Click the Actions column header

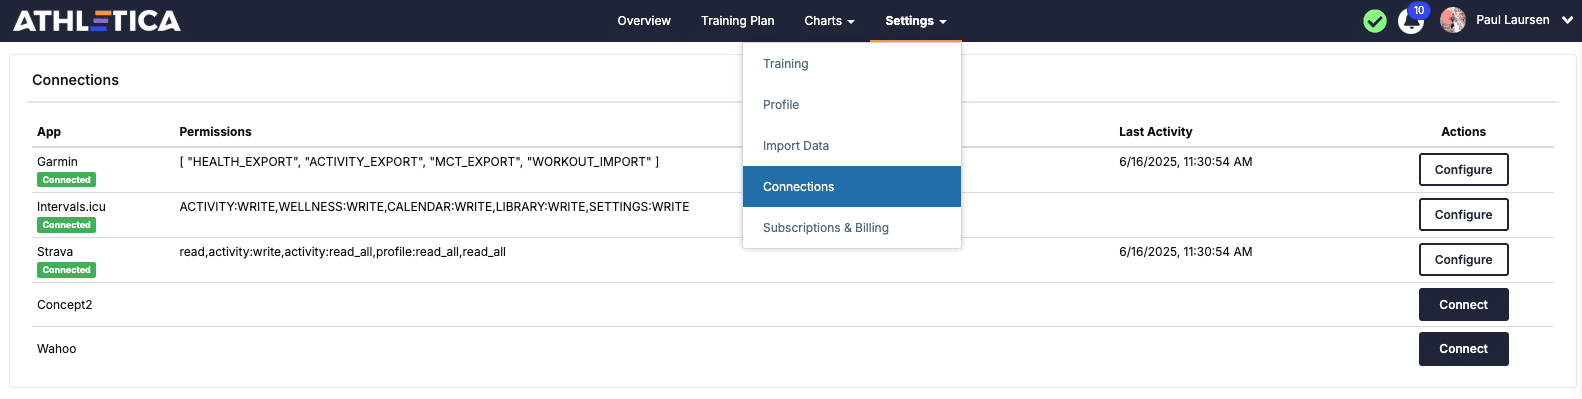click(x=1463, y=132)
